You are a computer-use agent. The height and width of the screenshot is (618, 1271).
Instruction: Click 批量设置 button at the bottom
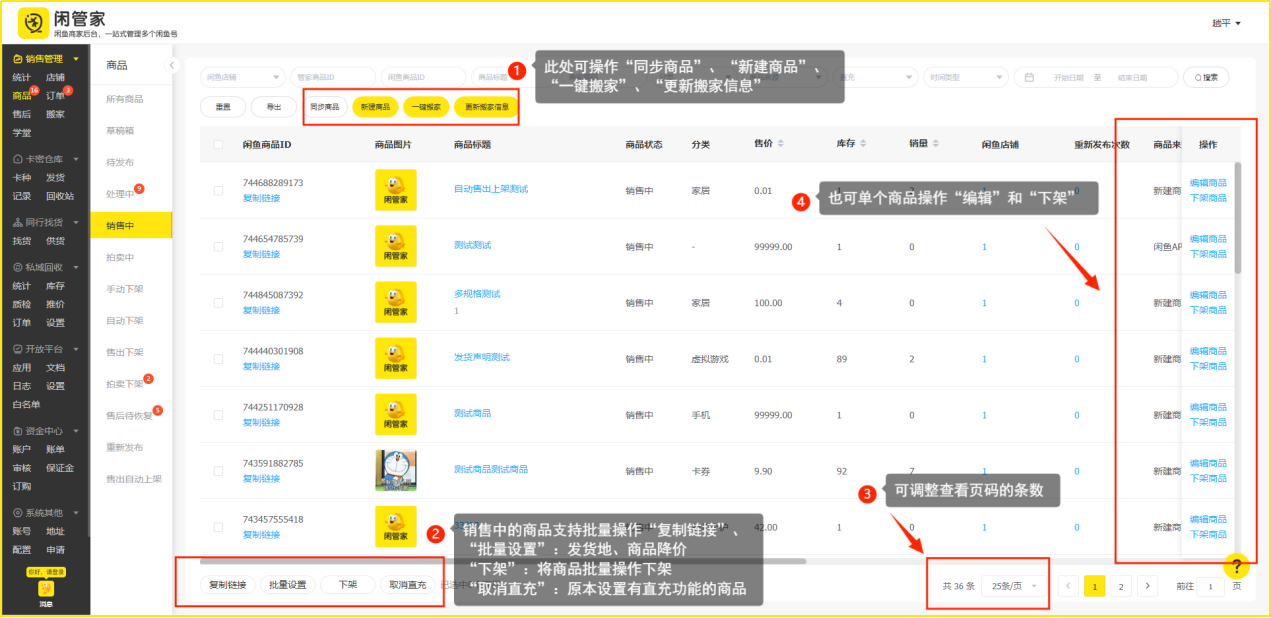289,585
